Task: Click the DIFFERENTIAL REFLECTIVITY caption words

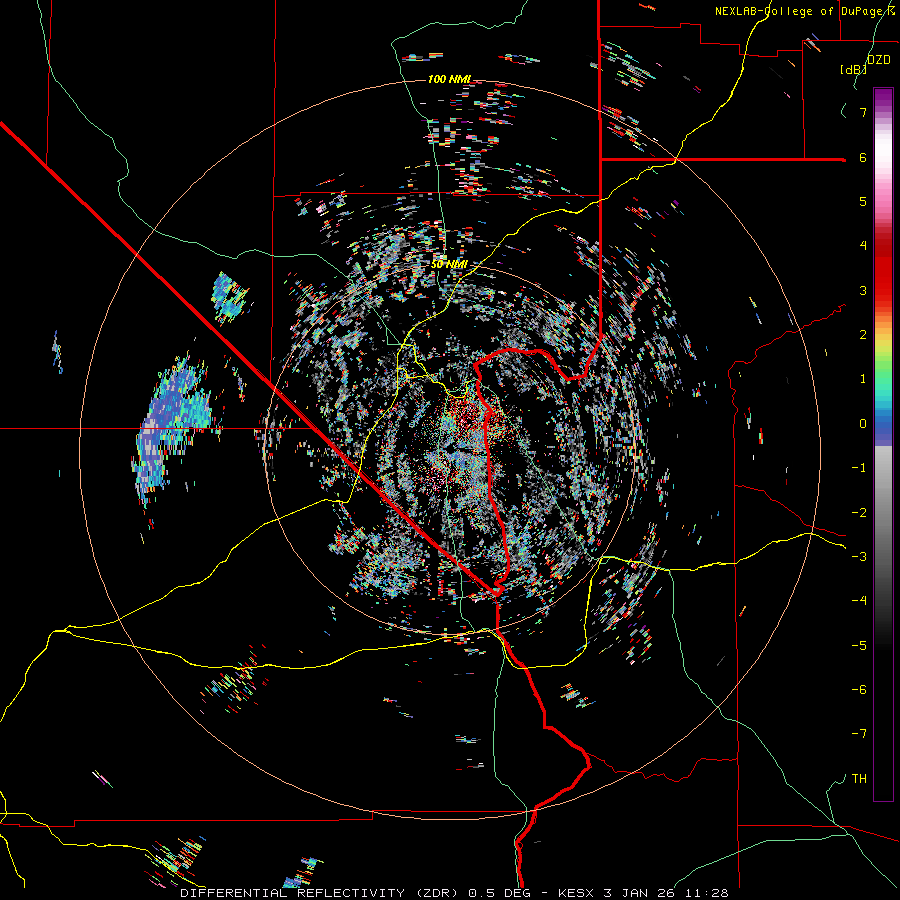Action: click(x=293, y=893)
